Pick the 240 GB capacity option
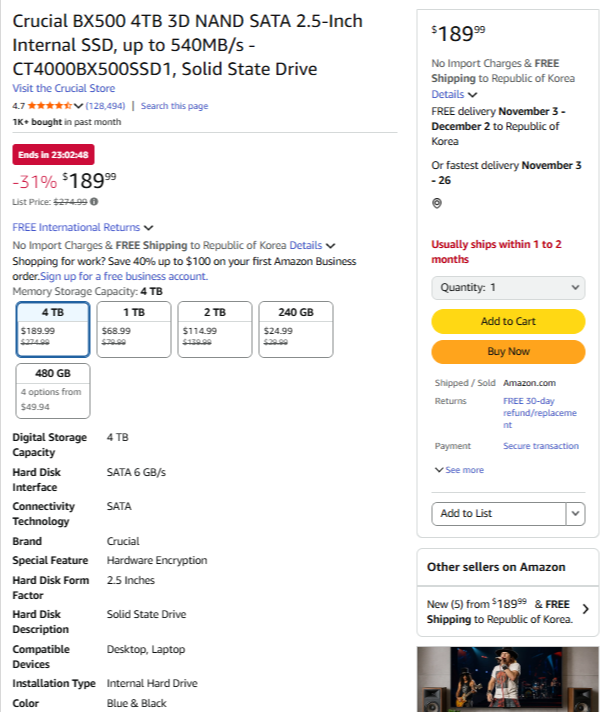This screenshot has height=712, width=608. (x=295, y=328)
